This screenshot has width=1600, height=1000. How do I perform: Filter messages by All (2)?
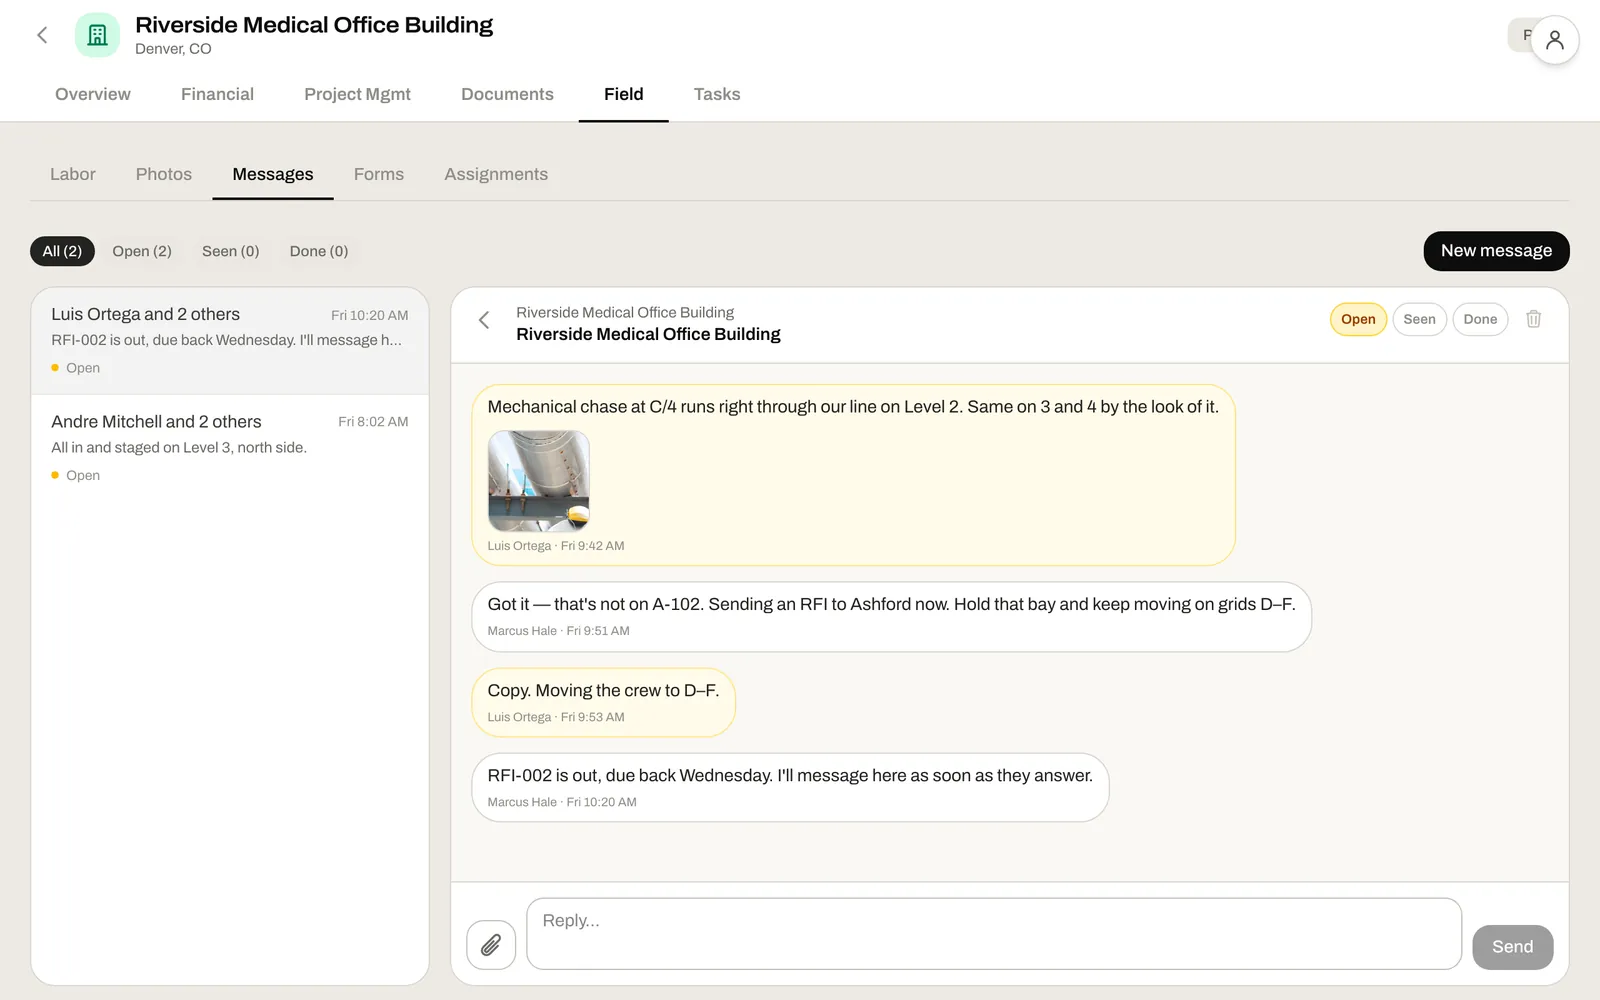[62, 251]
